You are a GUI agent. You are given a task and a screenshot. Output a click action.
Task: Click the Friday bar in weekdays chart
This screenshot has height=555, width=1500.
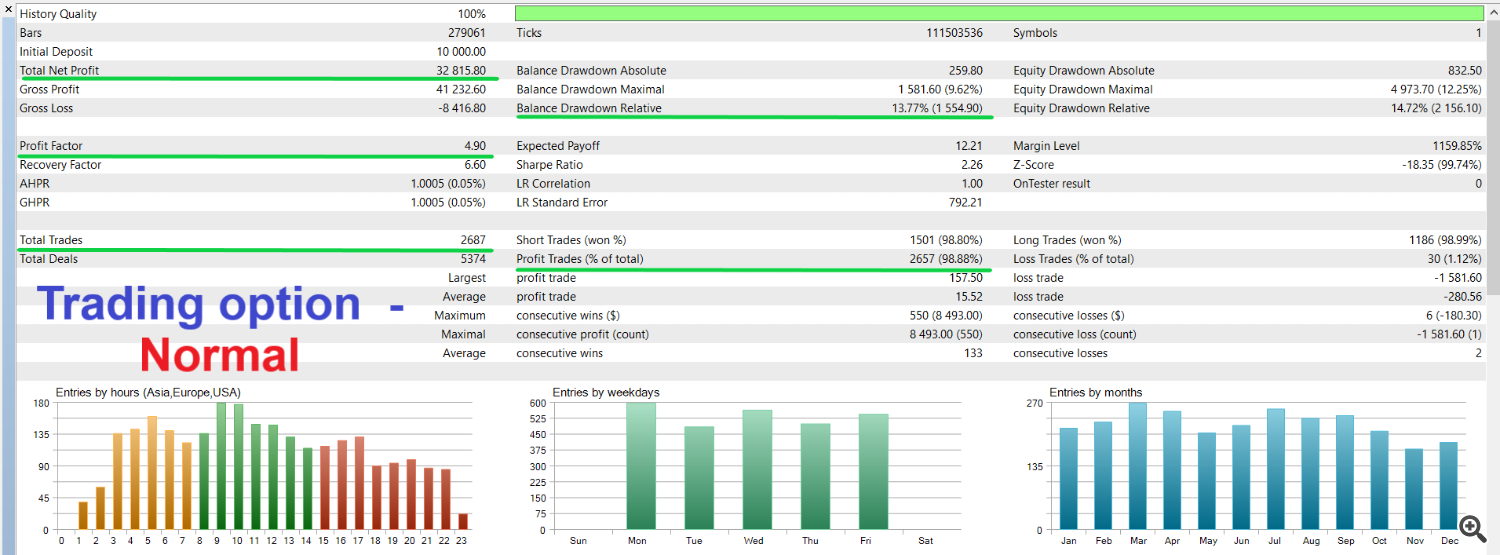(x=873, y=471)
